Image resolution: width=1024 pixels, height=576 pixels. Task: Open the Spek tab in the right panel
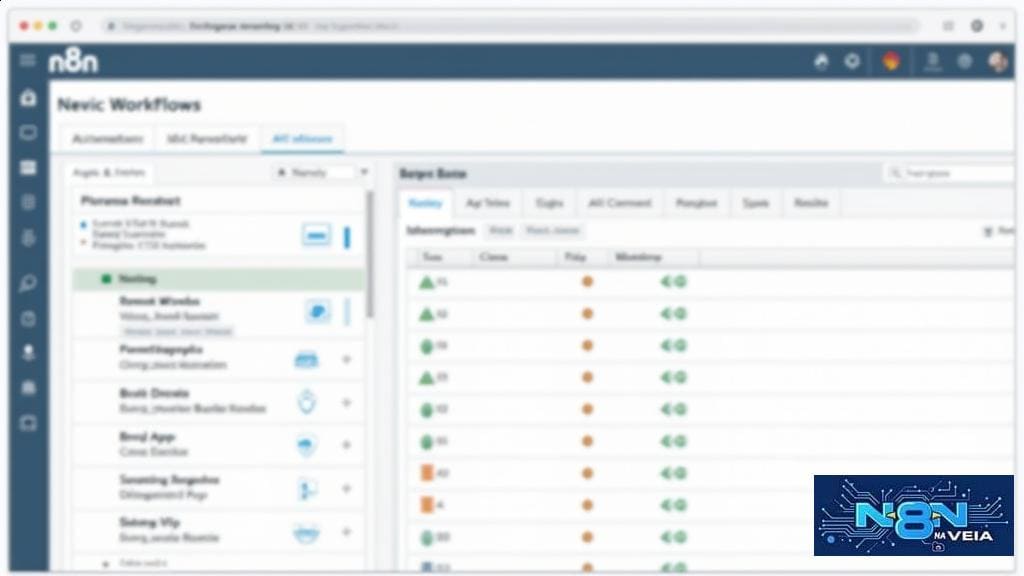(756, 203)
